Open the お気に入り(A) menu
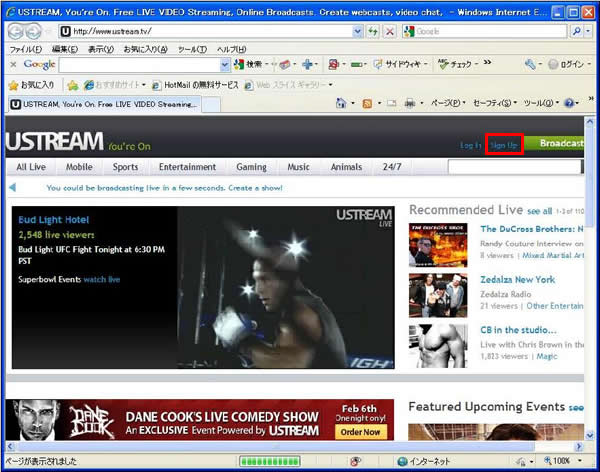 pyautogui.click(x=145, y=49)
